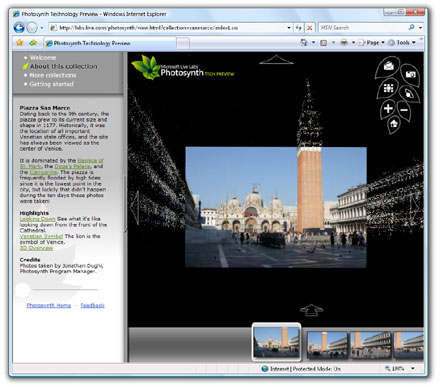Screen dimensions: 440x387
Task: Click the Print toolbar icon
Action: [344, 43]
